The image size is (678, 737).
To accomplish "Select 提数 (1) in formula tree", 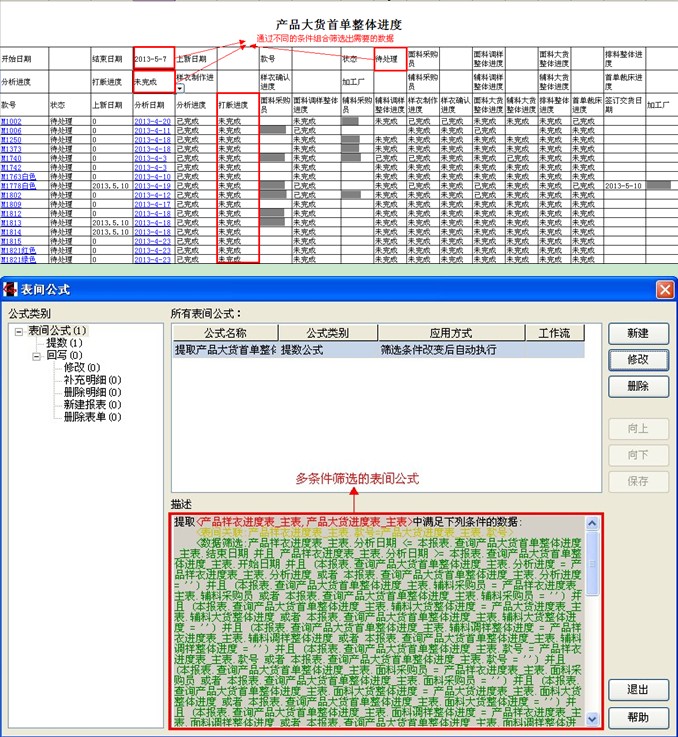I will point(63,343).
